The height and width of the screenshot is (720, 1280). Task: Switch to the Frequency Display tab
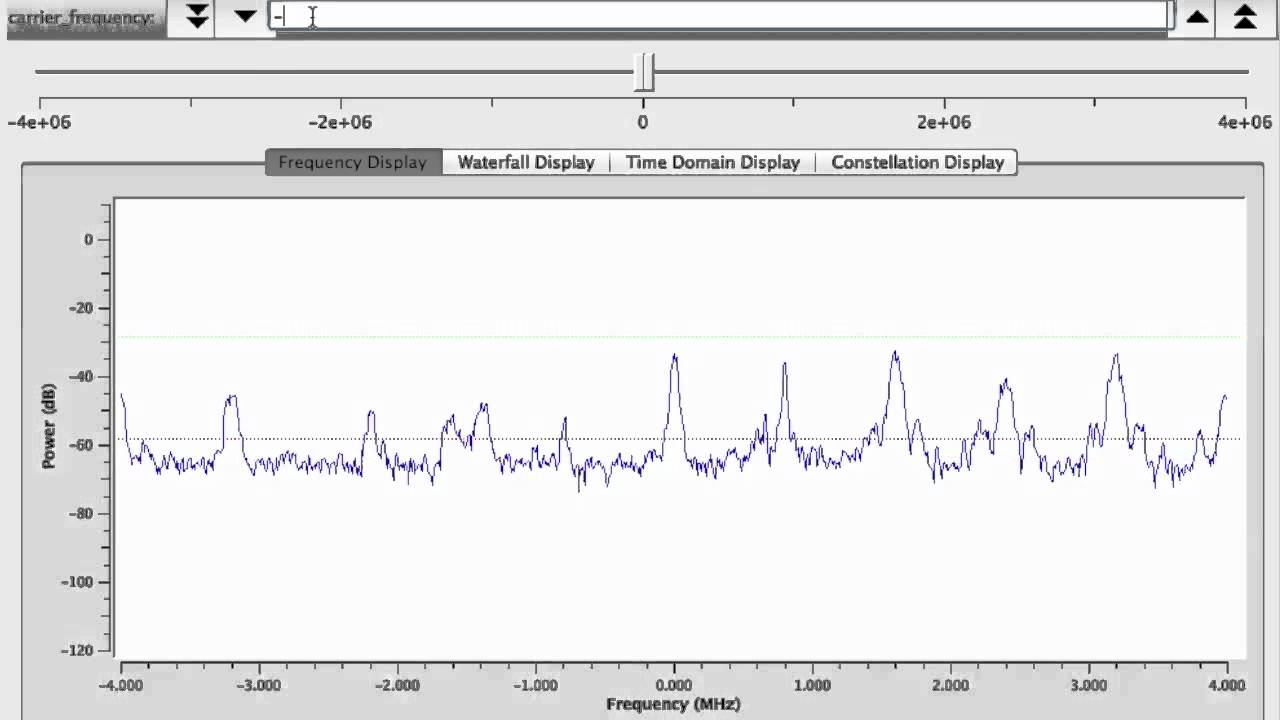[x=353, y=162]
